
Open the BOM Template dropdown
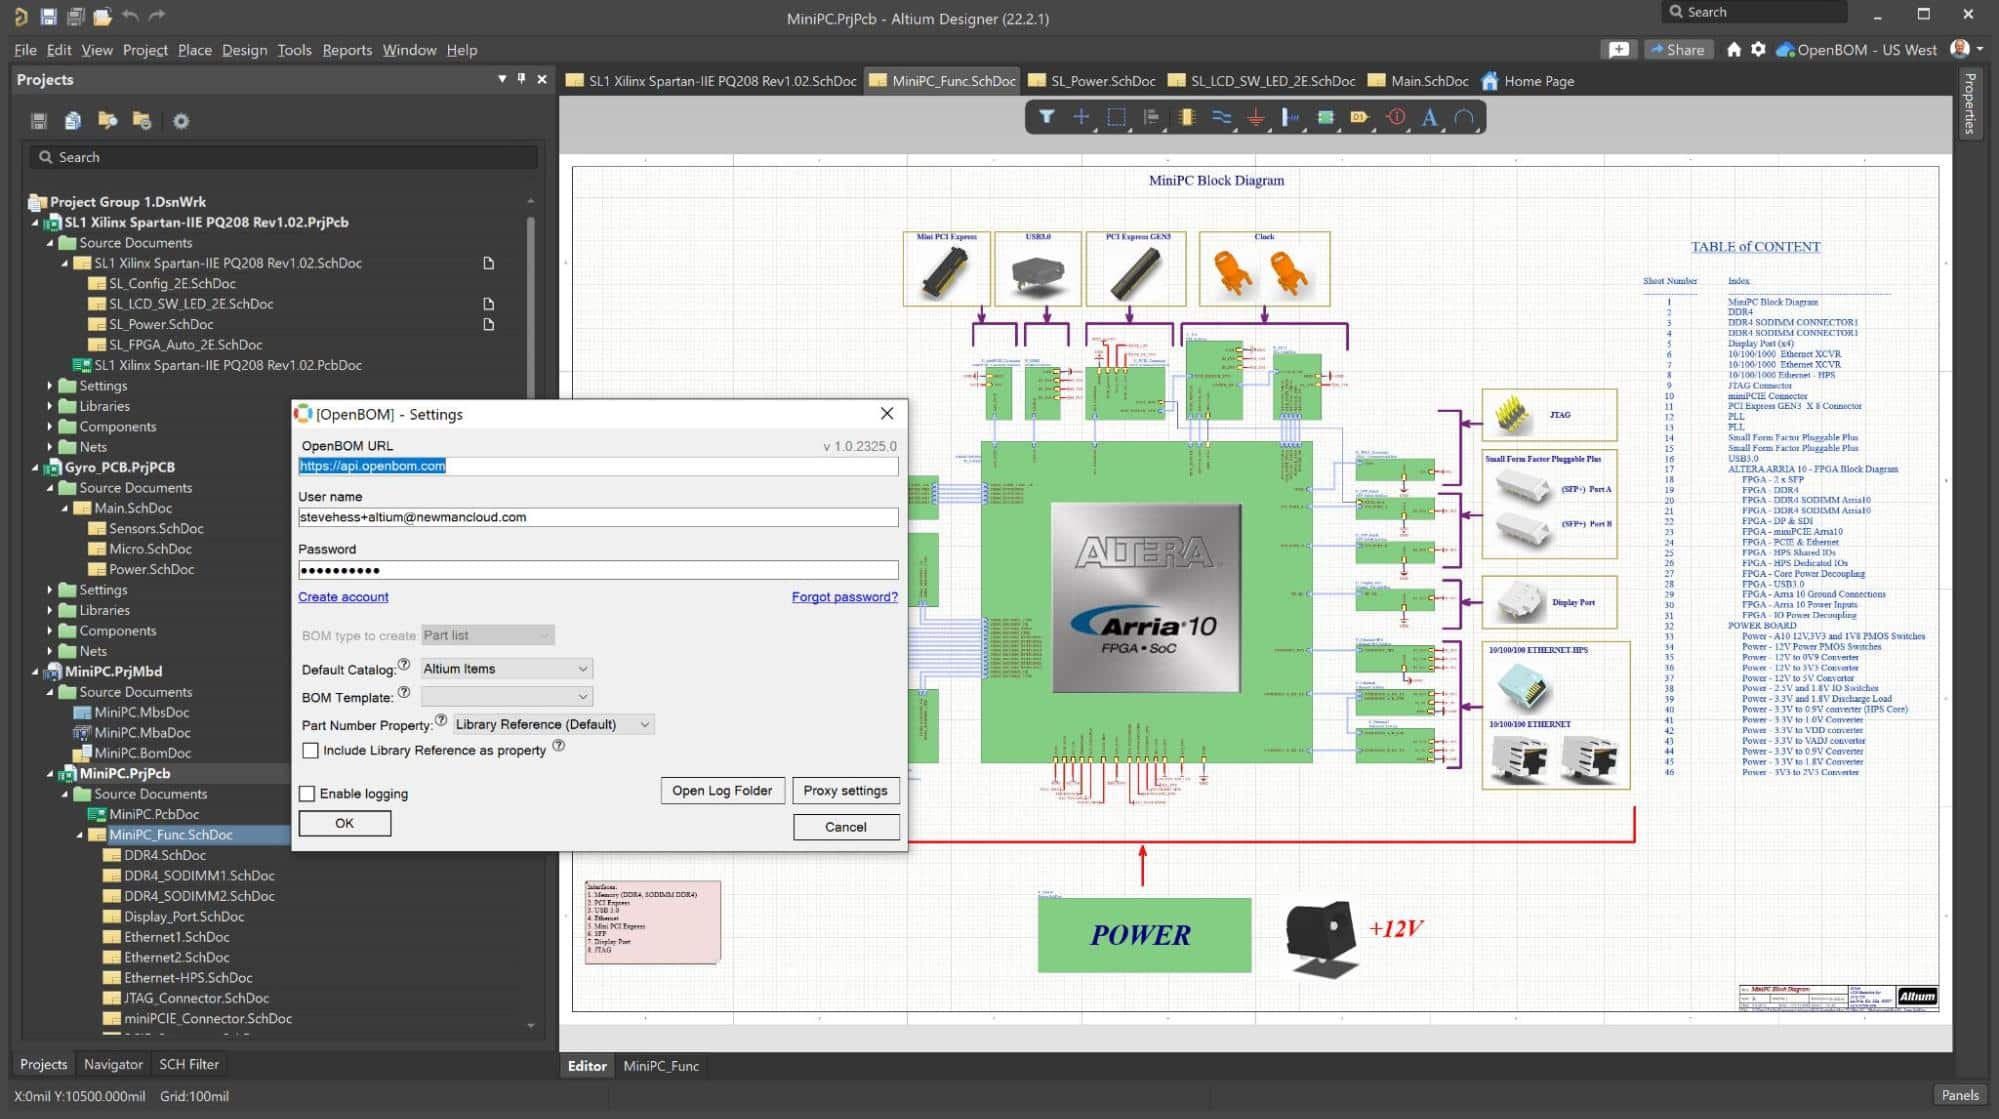(506, 696)
